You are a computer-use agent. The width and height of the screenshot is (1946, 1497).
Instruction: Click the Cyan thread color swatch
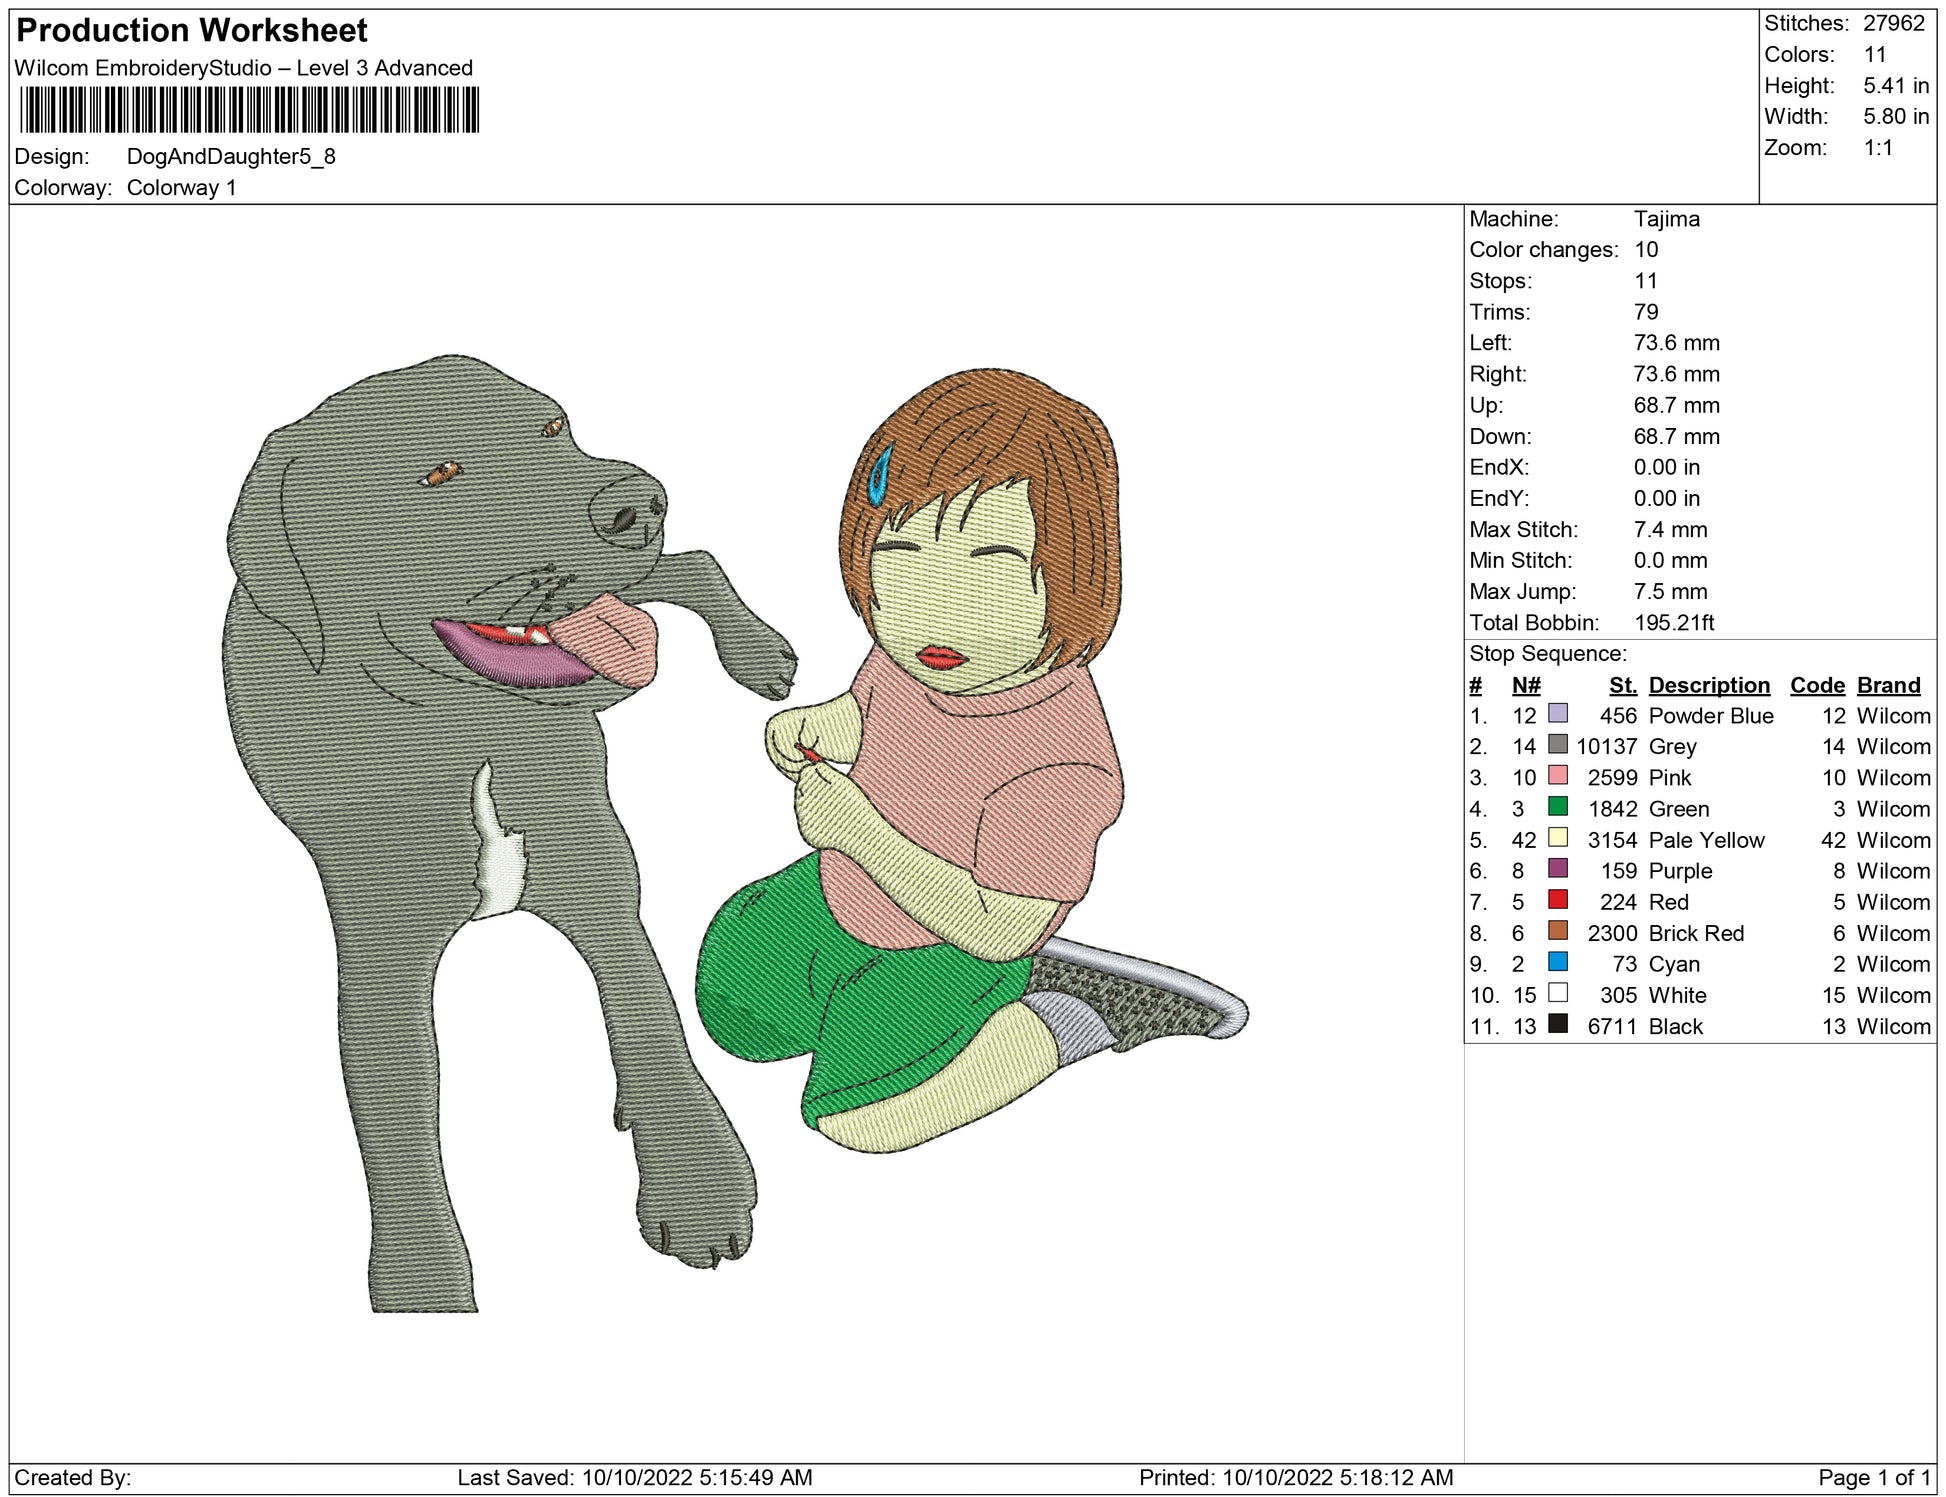pyautogui.click(x=1557, y=962)
